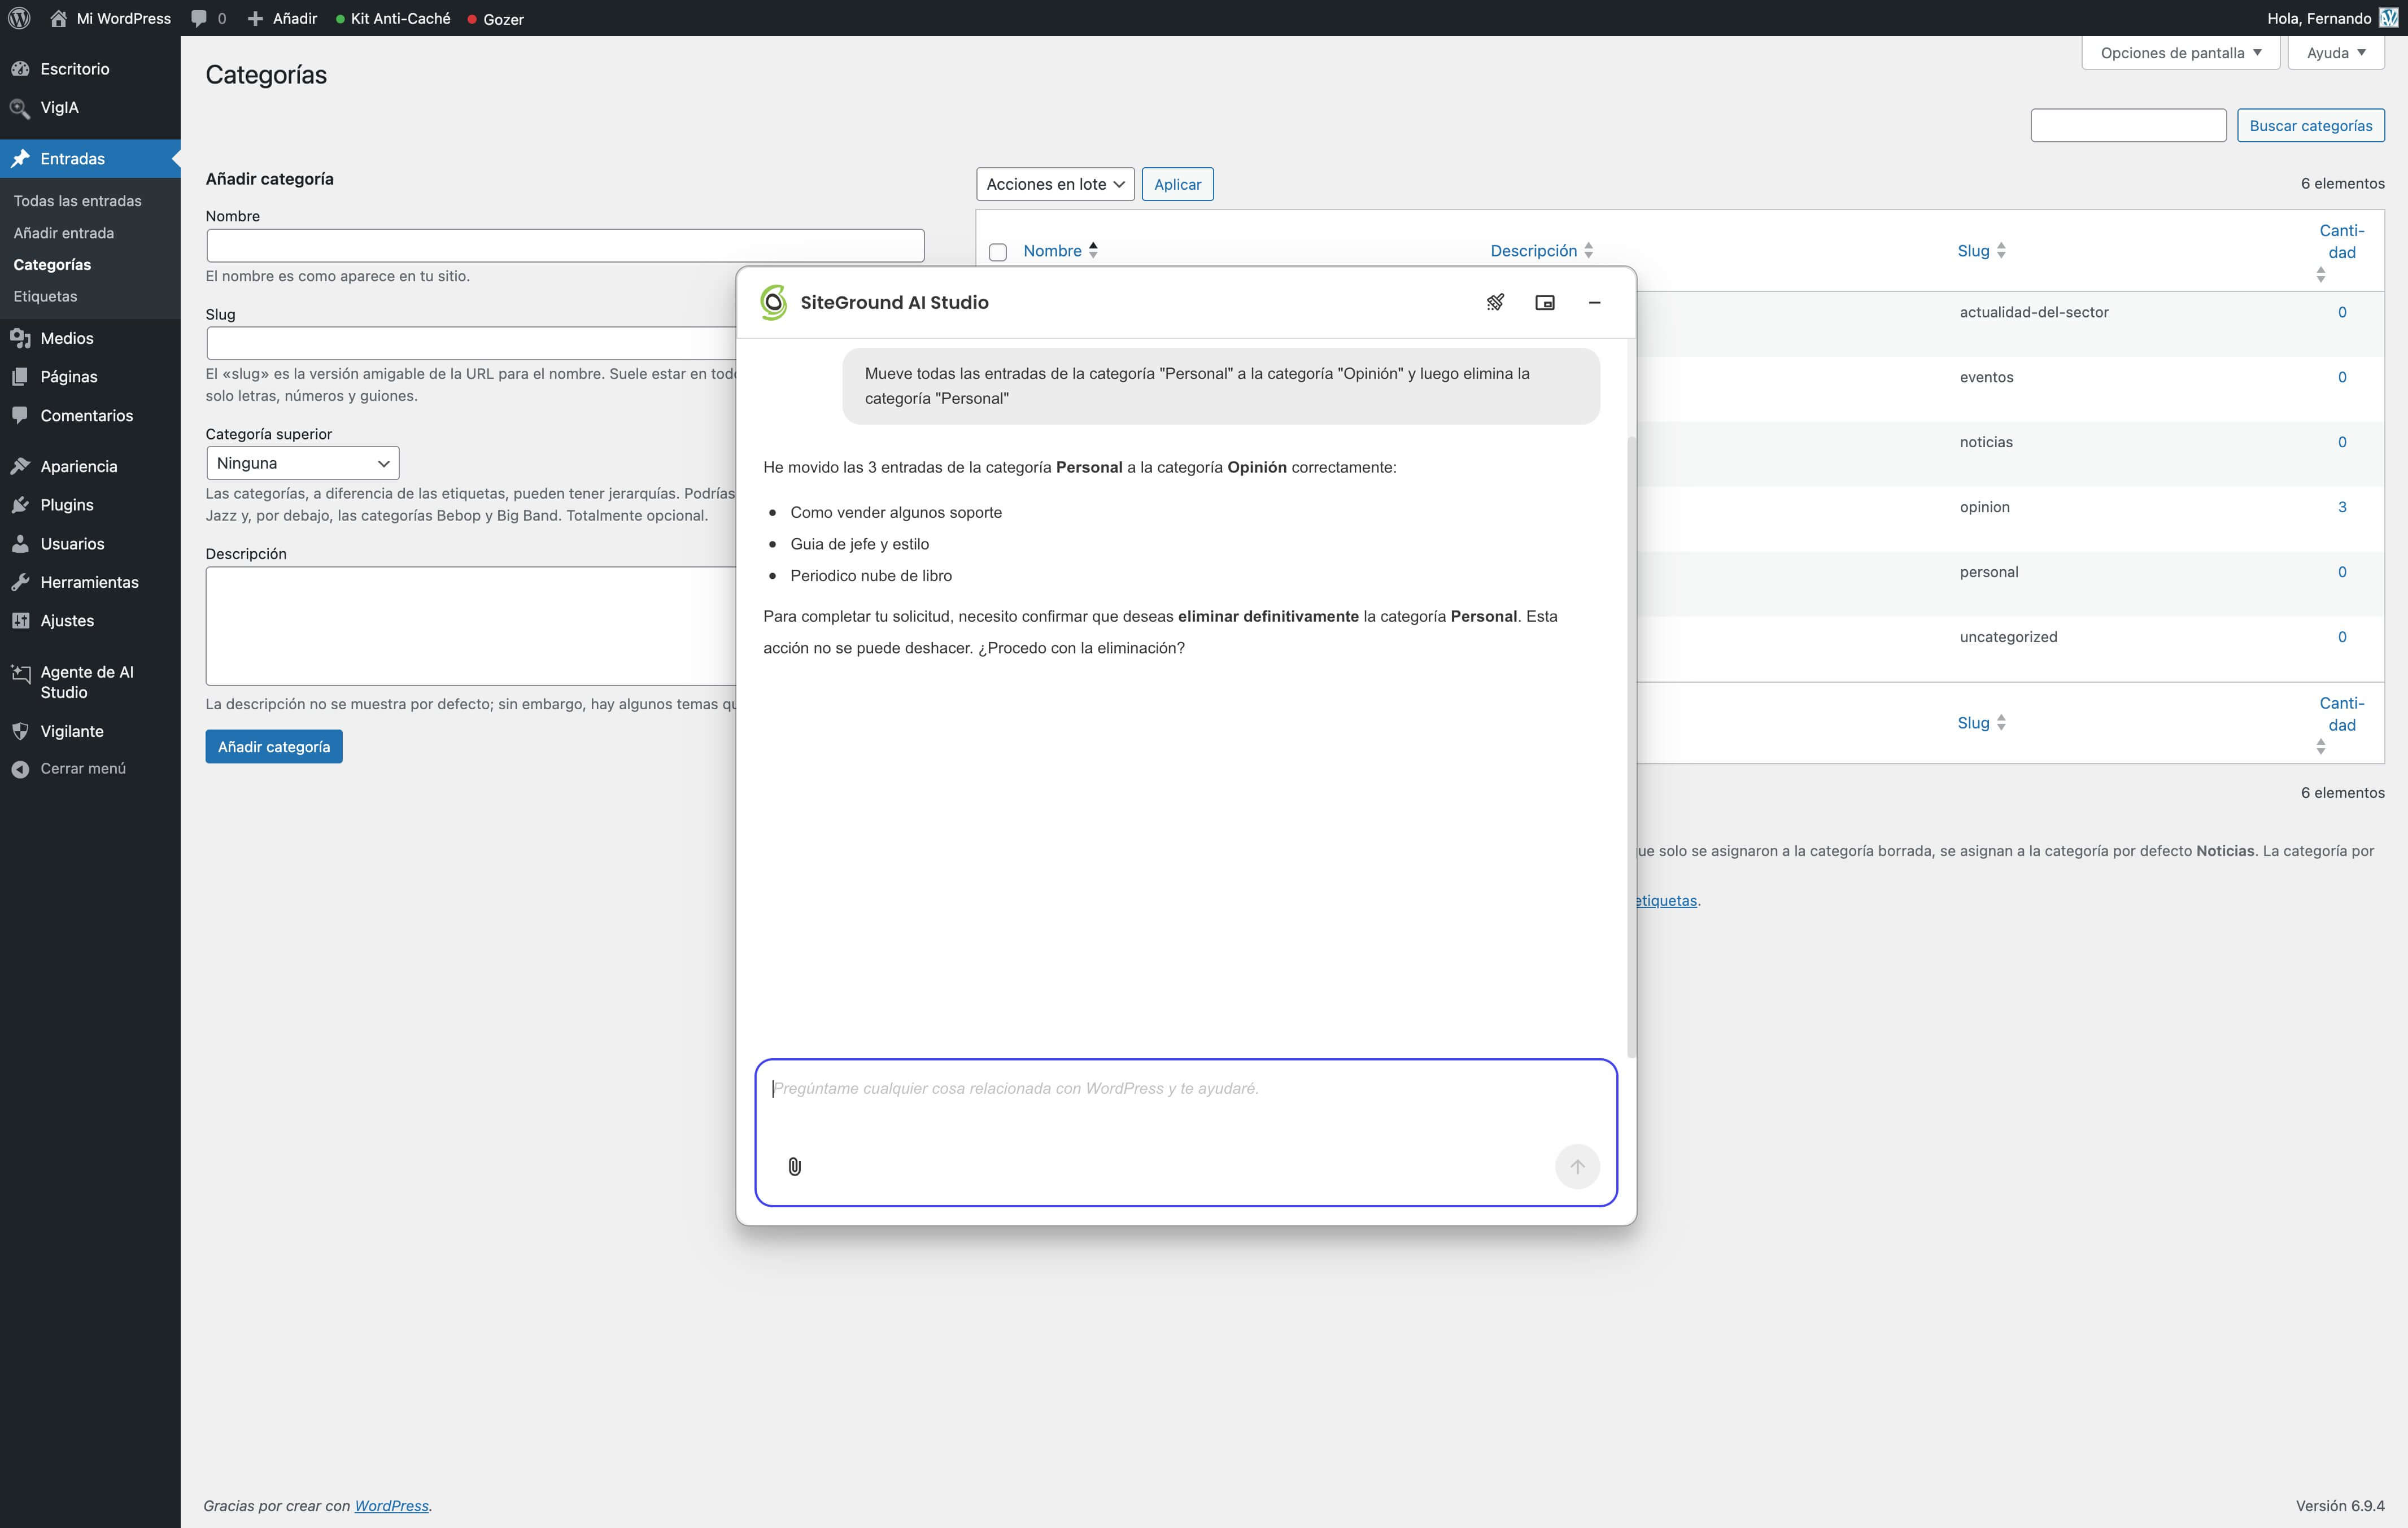
Task: Sort by the top Cantidad column header
Action: point(2341,251)
